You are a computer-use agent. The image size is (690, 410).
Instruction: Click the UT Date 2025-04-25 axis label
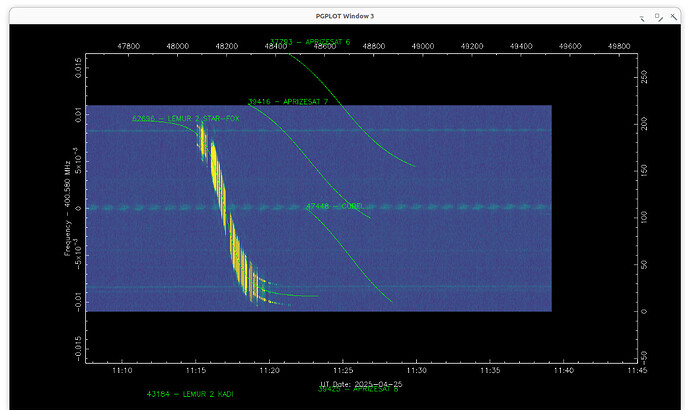[361, 384]
